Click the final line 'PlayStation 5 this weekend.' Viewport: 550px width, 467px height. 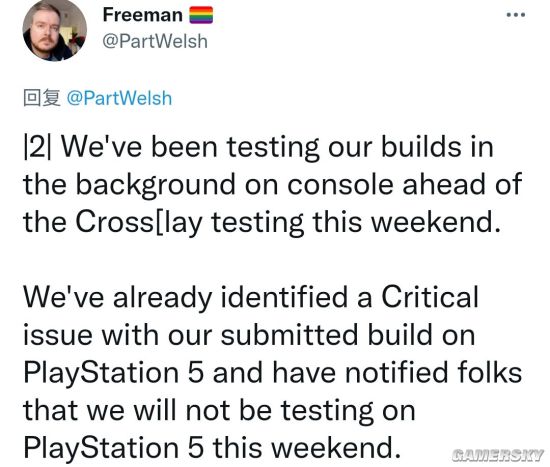pyautogui.click(x=212, y=448)
